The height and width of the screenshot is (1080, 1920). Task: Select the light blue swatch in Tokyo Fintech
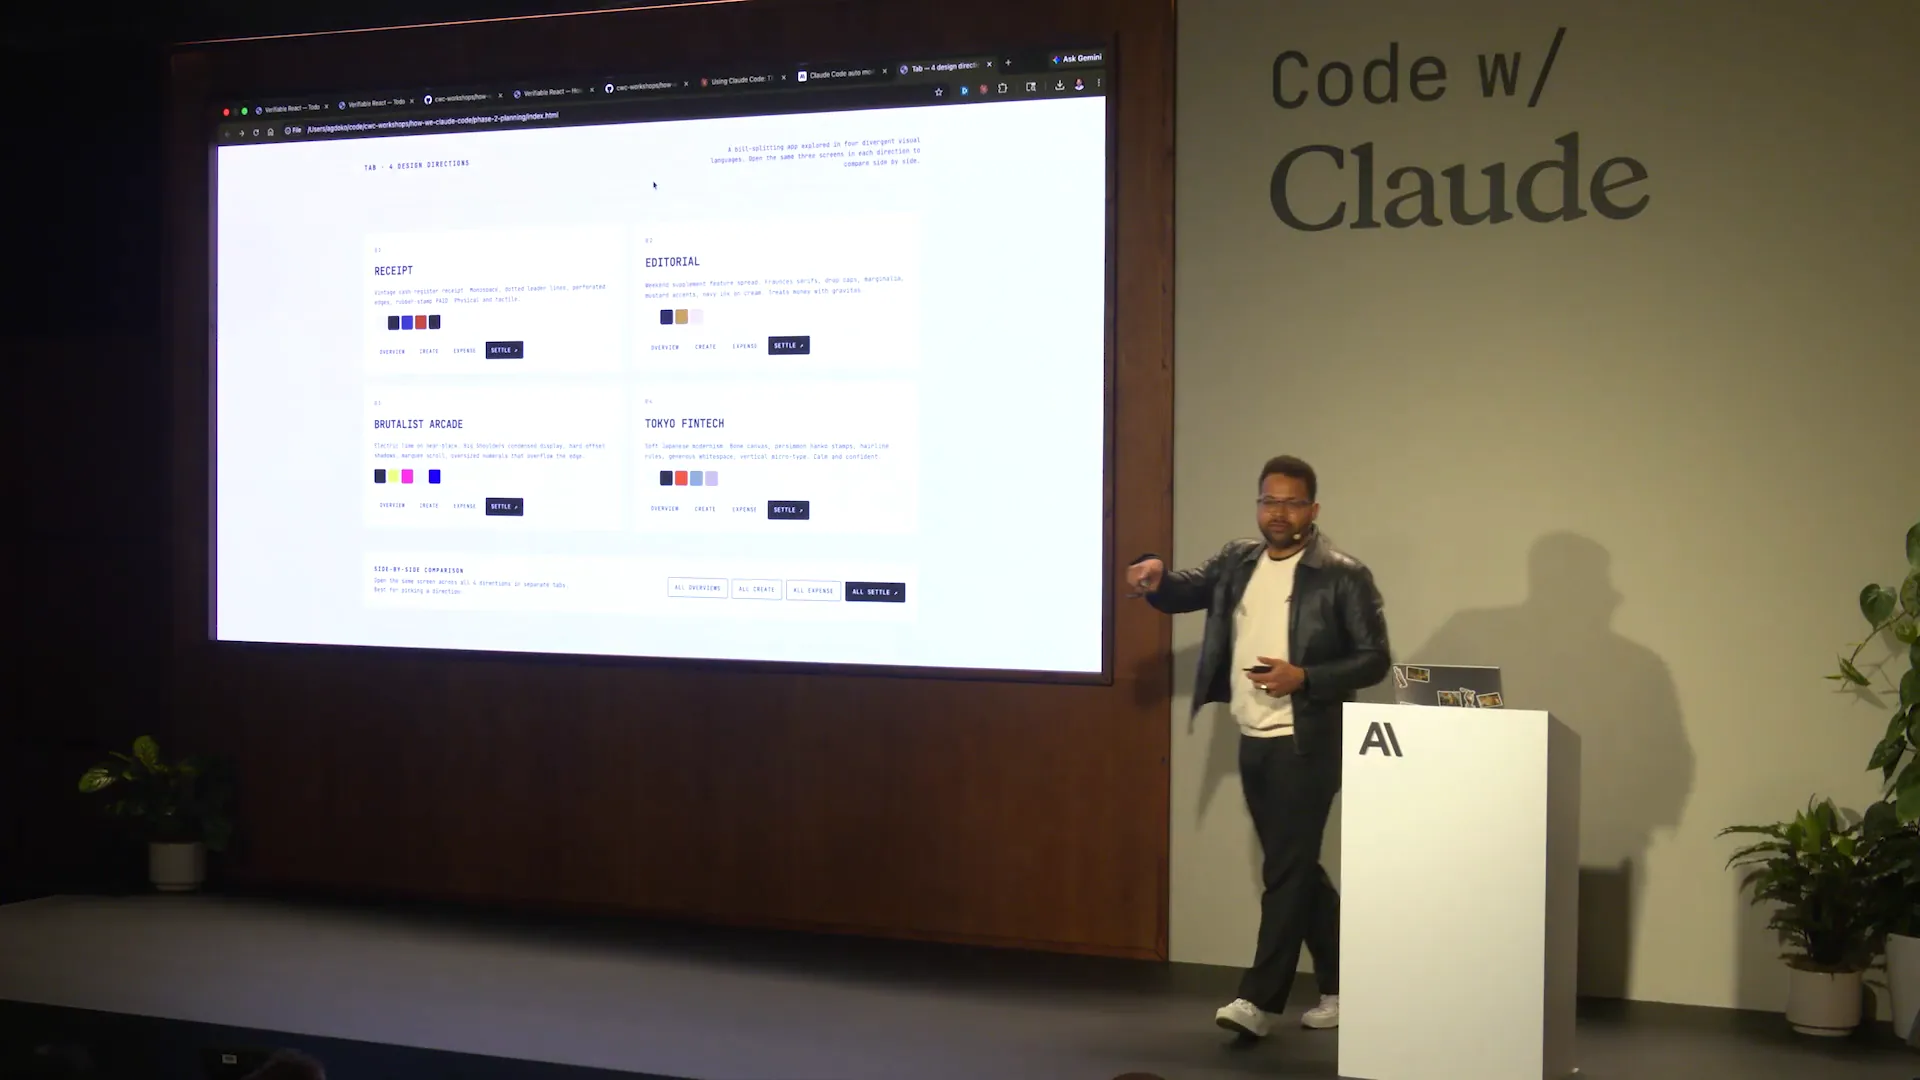pyautogui.click(x=696, y=478)
